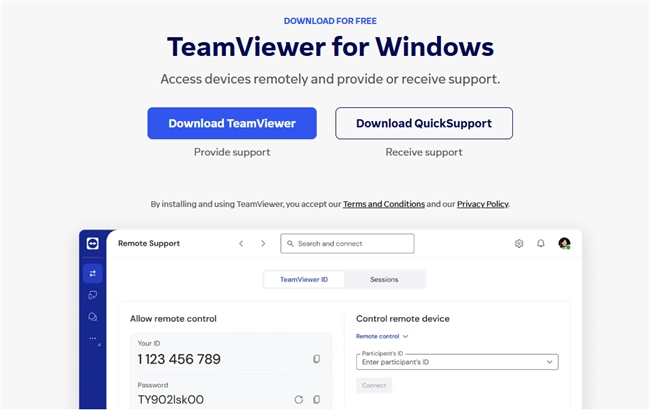Click the Download TeamViewer button
This screenshot has height=416, width=650.
point(232,124)
